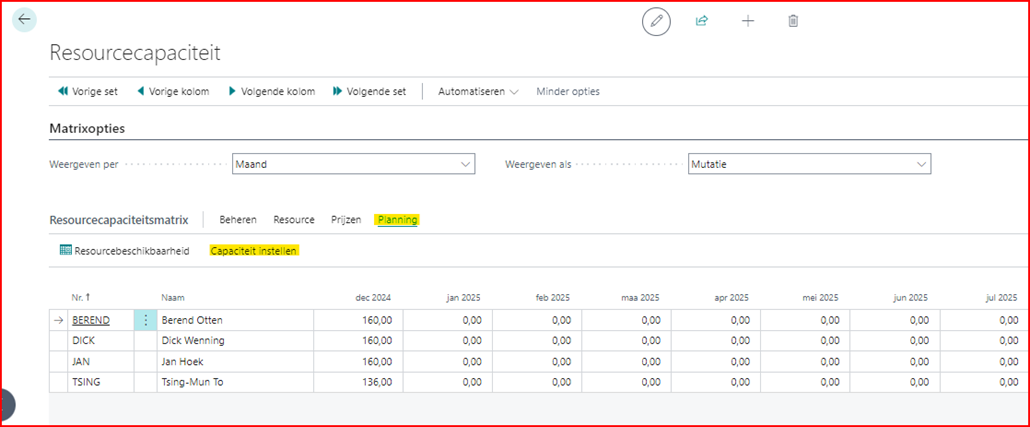The image size is (1030, 427).
Task: Click Vorige kolom arrow
Action: click(172, 91)
